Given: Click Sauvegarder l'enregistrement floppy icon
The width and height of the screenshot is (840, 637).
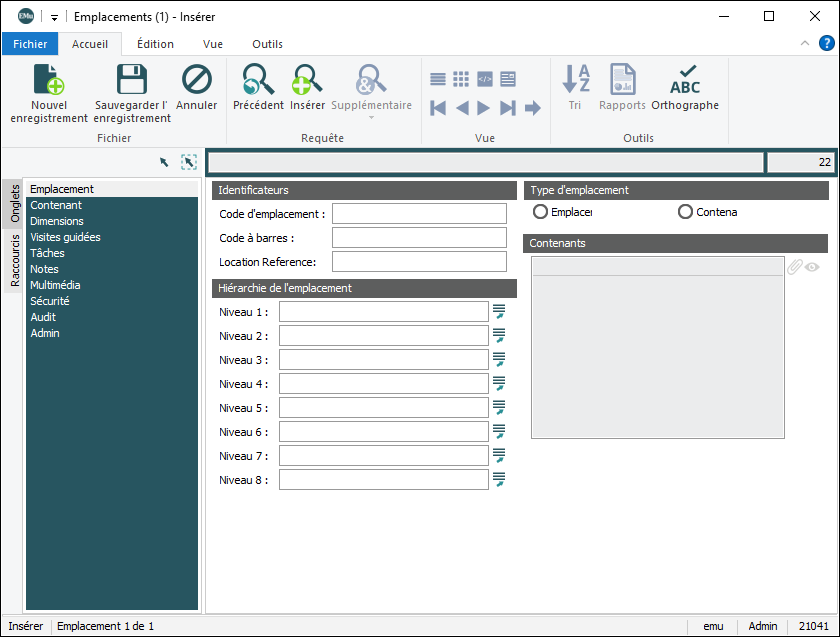Looking at the screenshot, I should 132,80.
